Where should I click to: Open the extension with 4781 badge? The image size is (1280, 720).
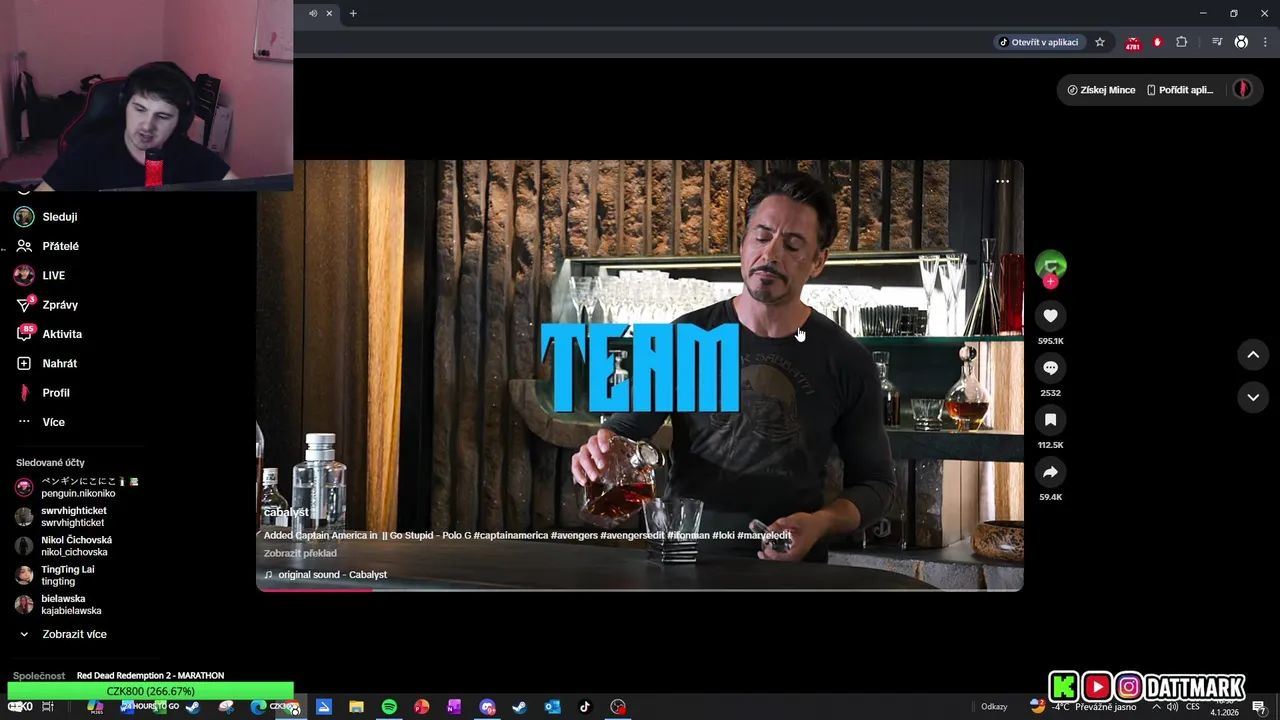tap(1132, 42)
